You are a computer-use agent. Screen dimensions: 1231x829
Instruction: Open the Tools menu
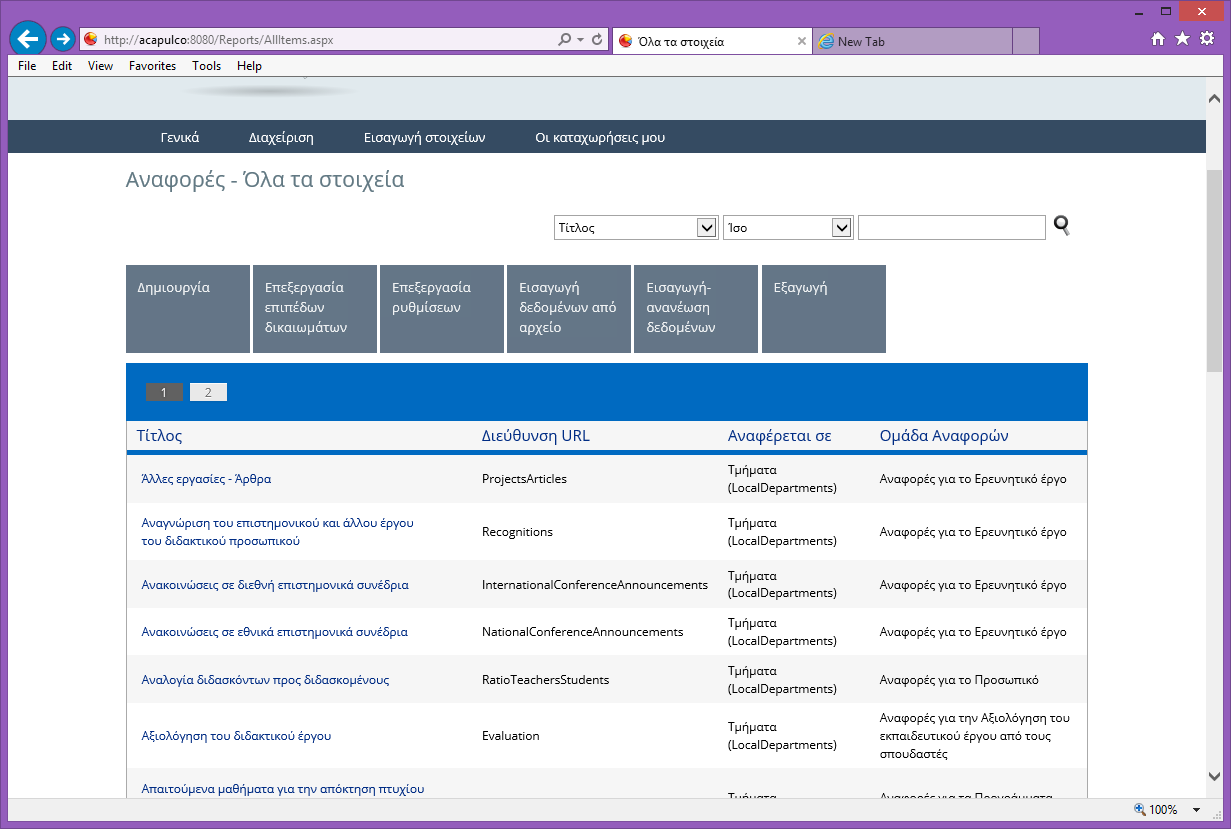click(x=207, y=66)
